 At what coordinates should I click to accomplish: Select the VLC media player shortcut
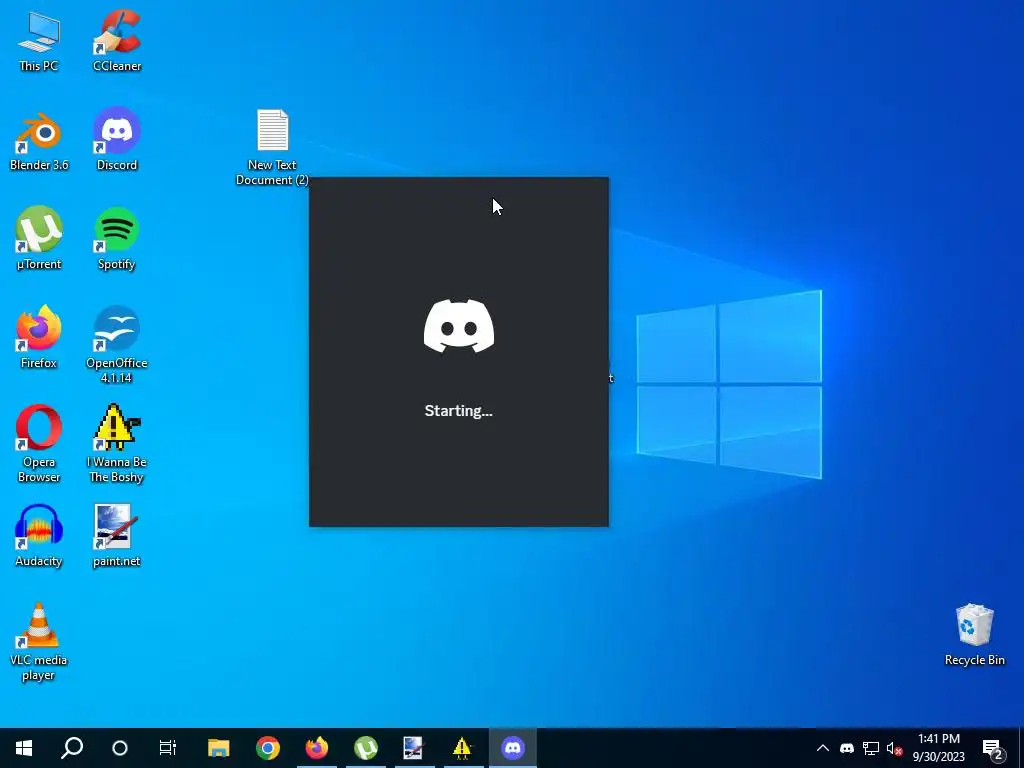tap(39, 643)
